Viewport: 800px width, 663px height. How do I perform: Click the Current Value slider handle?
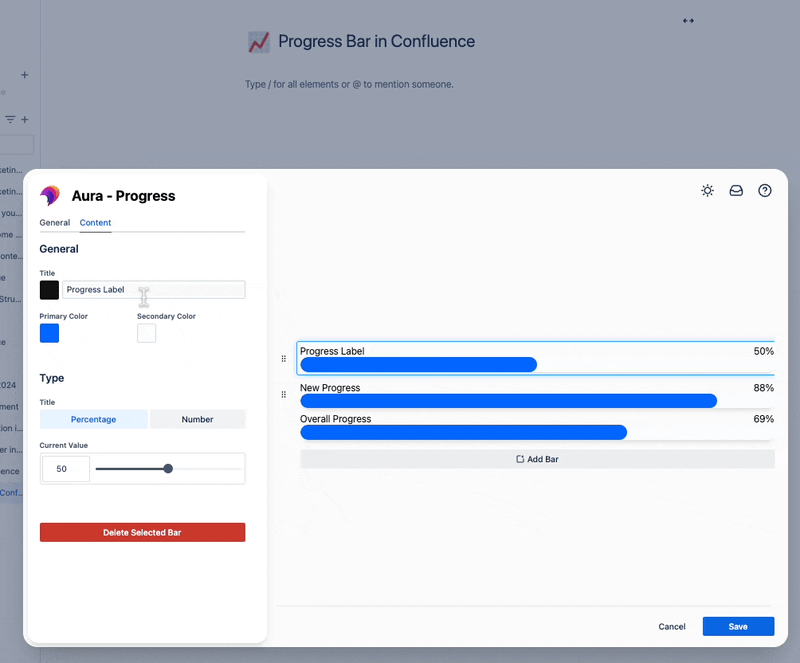pos(167,467)
